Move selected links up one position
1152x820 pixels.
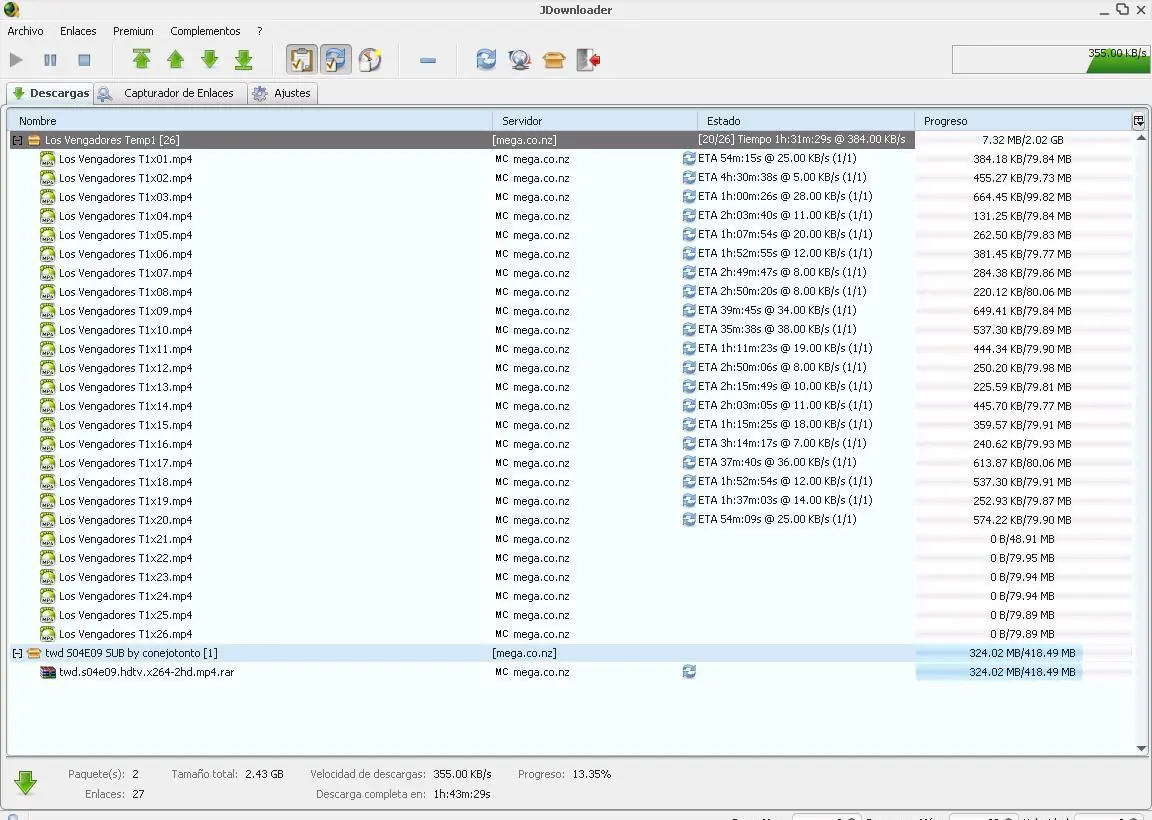pos(176,60)
